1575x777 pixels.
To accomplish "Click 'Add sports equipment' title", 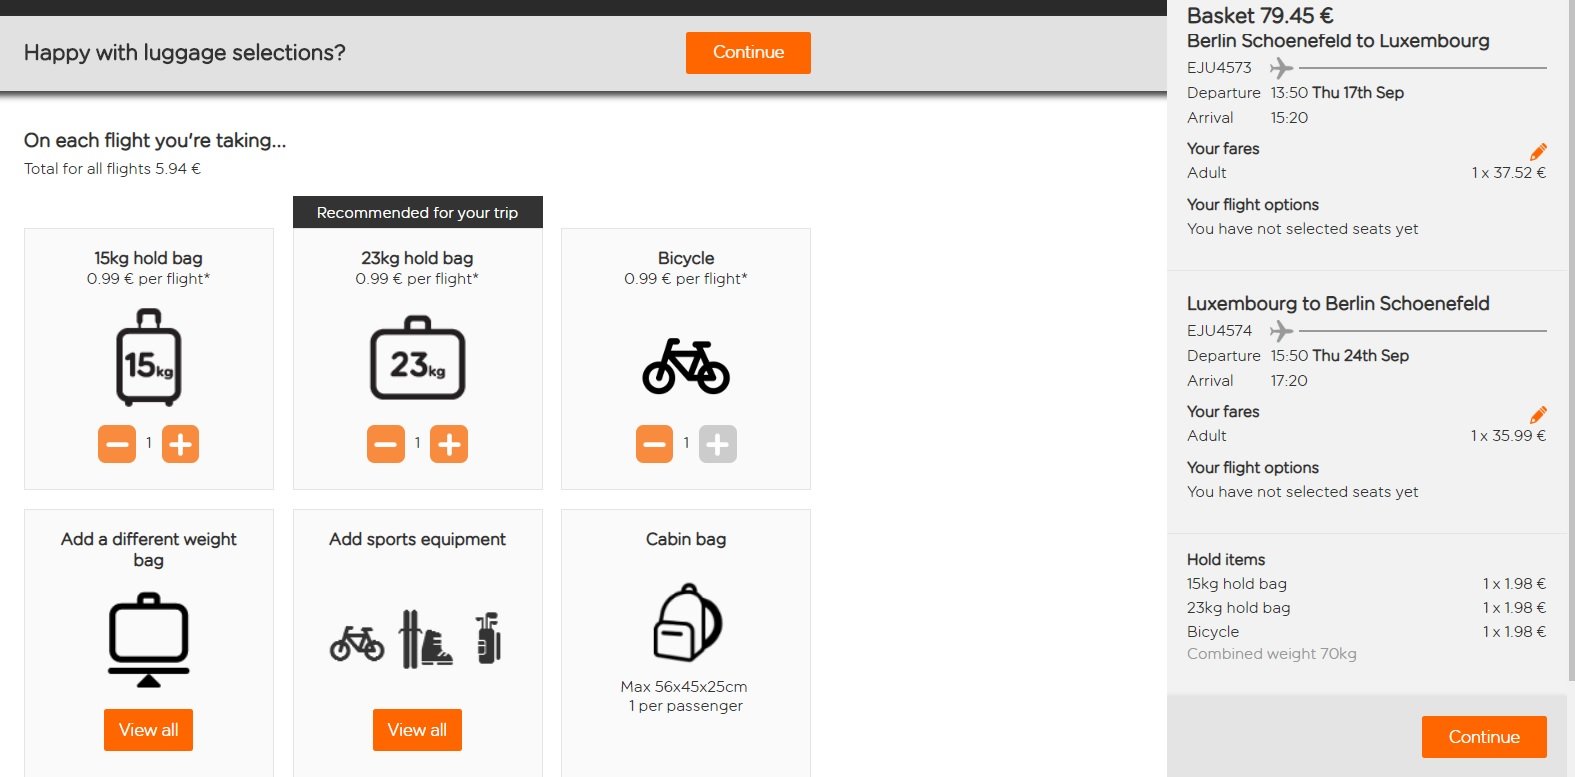I will coord(417,539).
